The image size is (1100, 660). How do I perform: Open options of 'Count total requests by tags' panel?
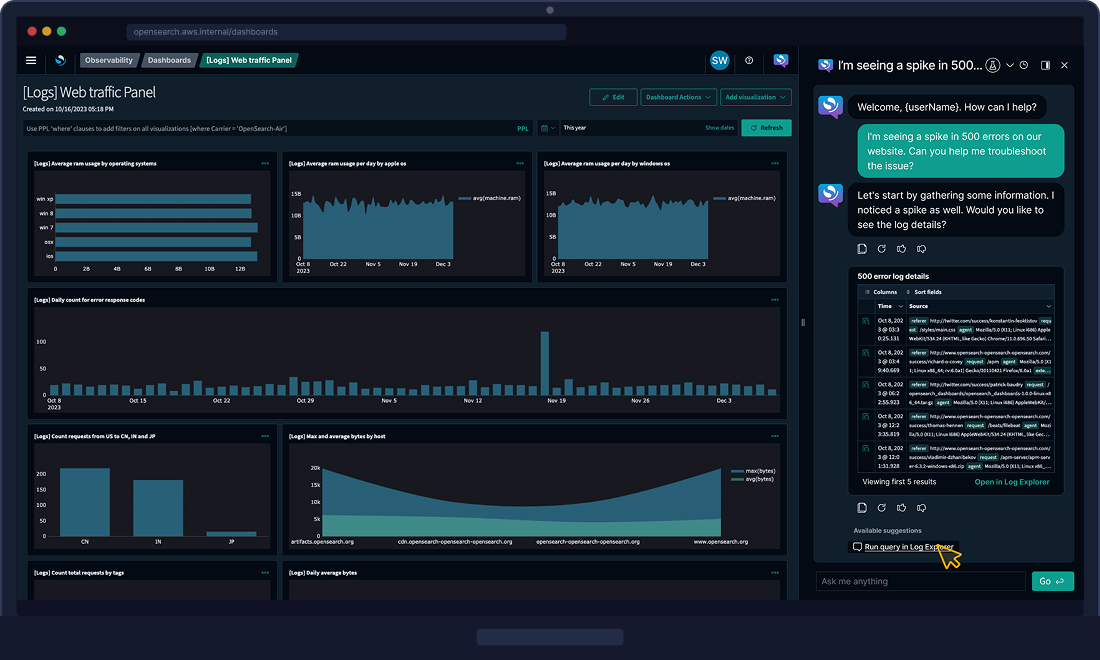pyautogui.click(x=265, y=572)
